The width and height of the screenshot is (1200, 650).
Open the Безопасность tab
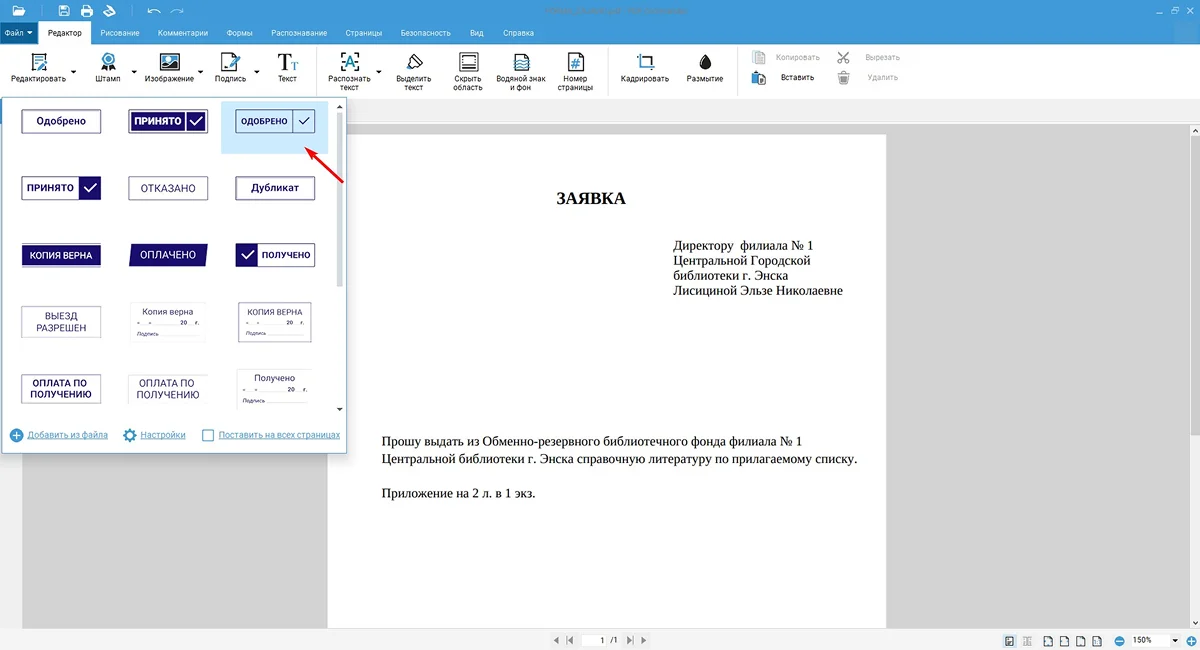point(426,33)
